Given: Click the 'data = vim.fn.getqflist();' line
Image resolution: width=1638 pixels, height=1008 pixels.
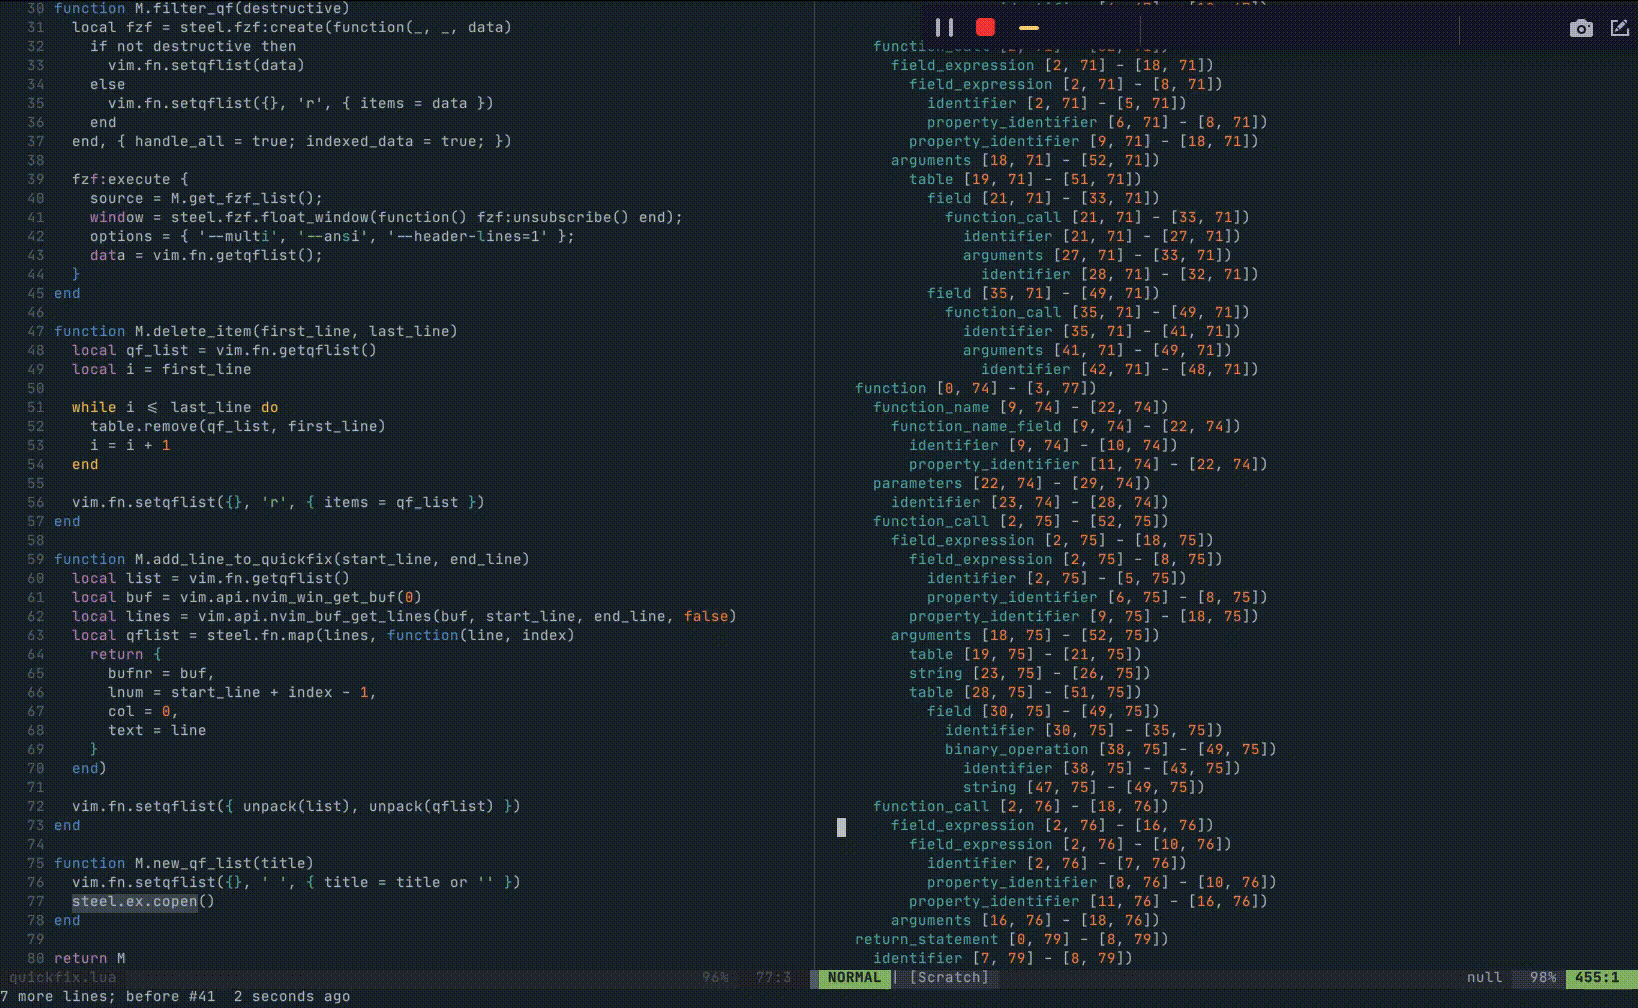Looking at the screenshot, I should (206, 255).
